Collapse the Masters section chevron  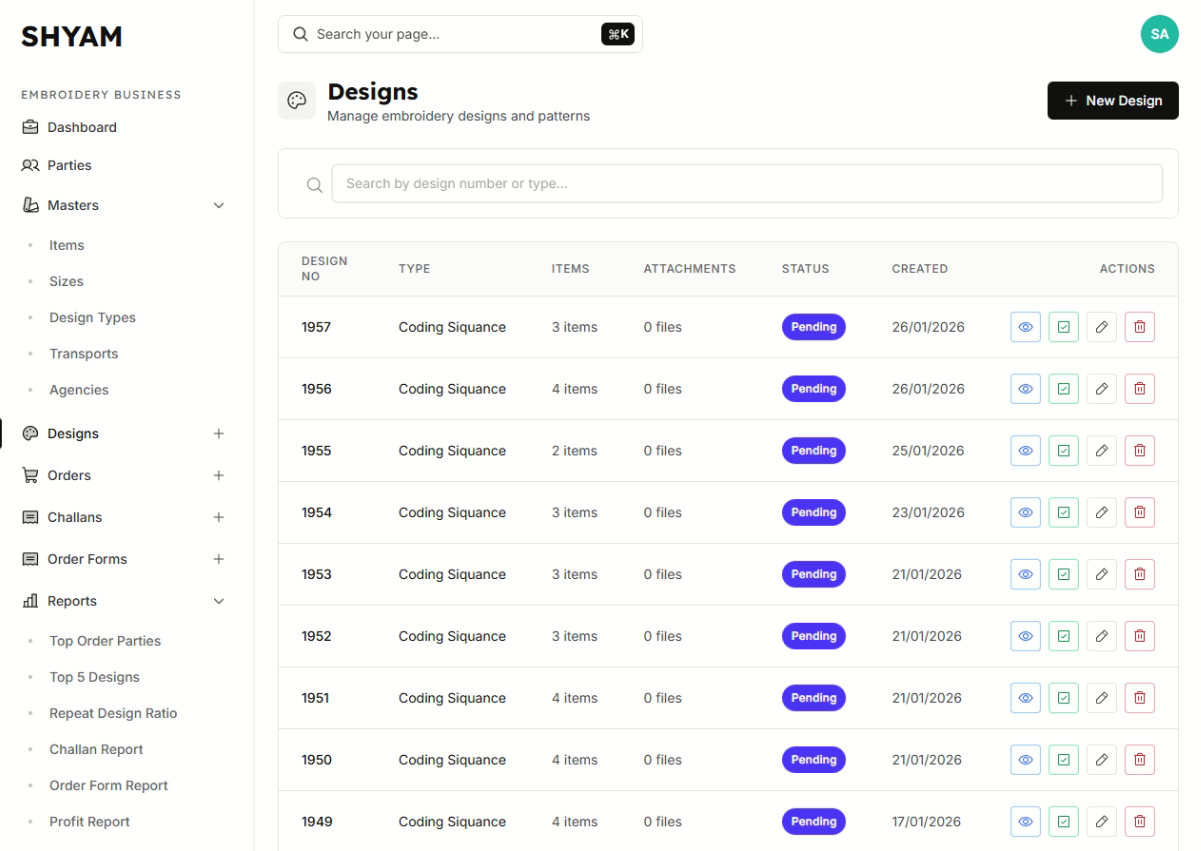219,206
